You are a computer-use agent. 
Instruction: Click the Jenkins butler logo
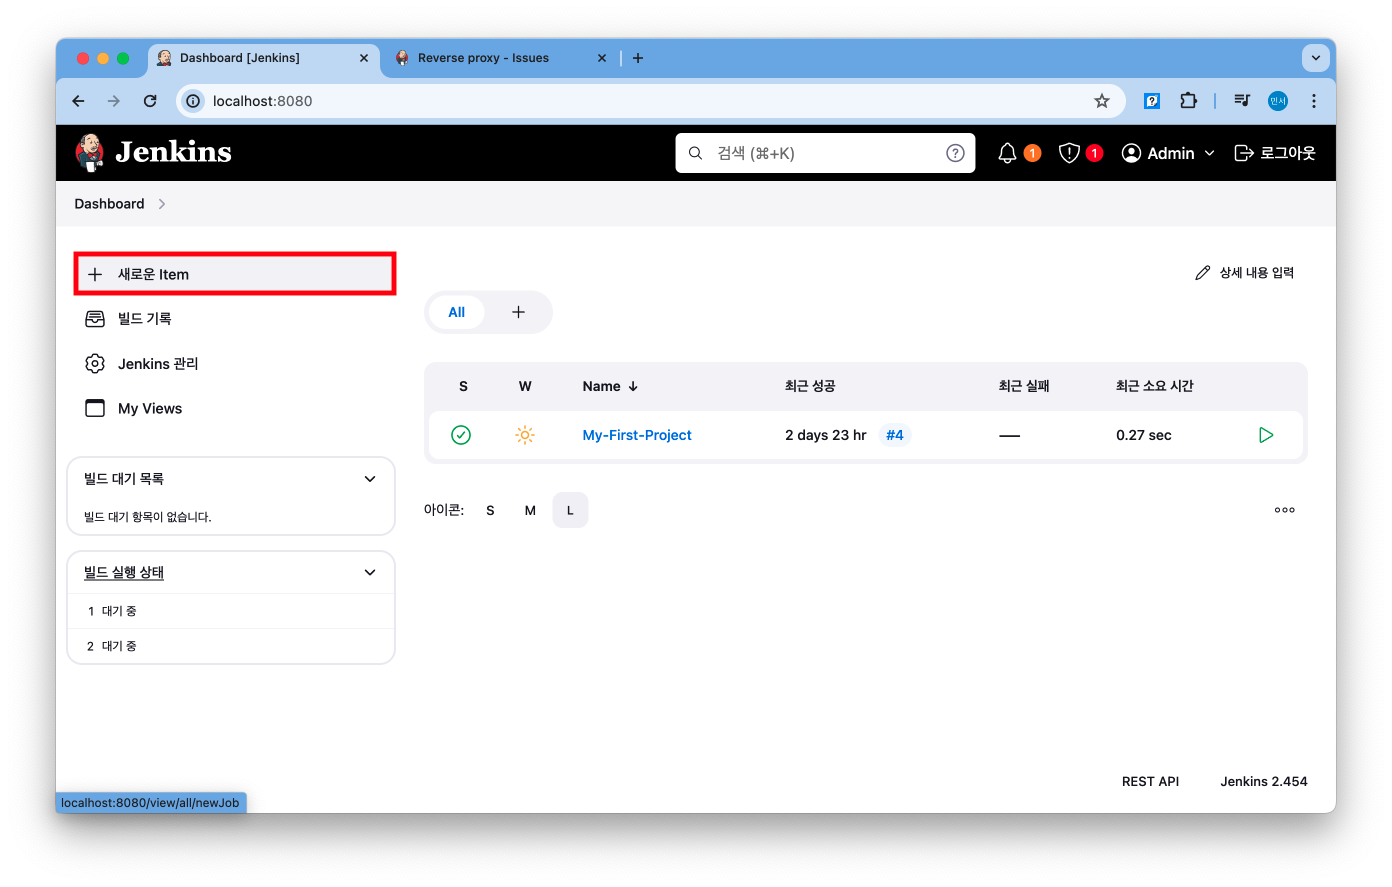point(90,152)
